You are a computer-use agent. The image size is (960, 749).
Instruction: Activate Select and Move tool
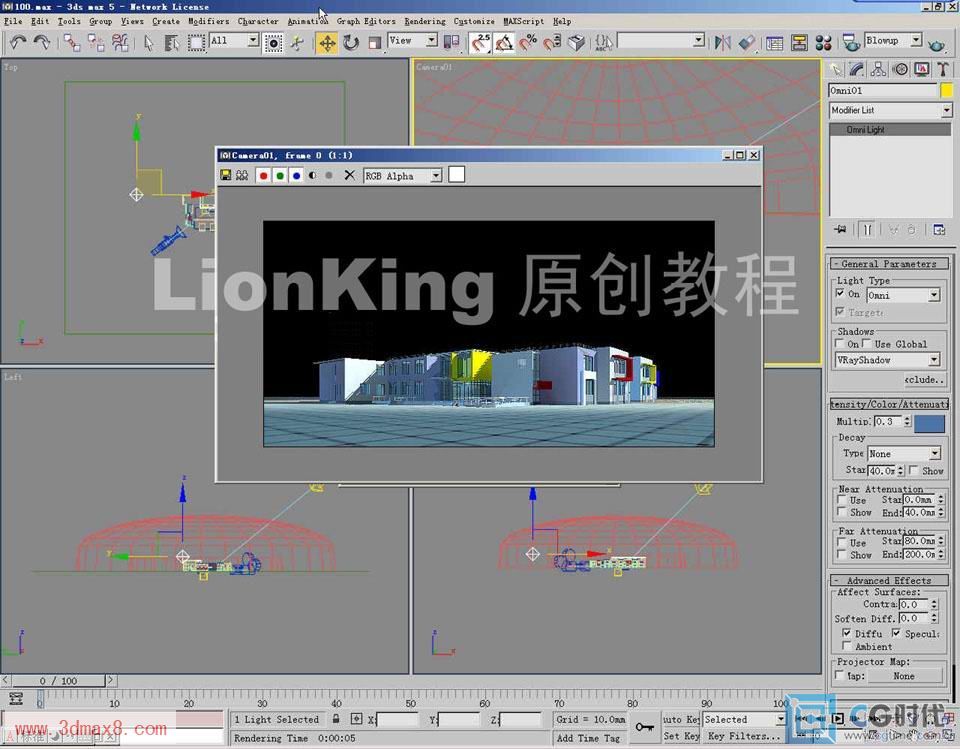coord(327,43)
